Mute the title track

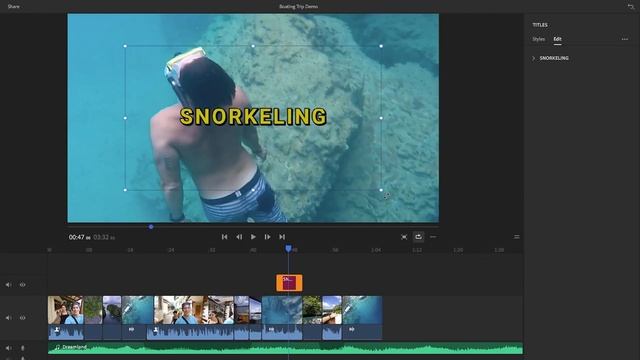pyautogui.click(x=8, y=284)
